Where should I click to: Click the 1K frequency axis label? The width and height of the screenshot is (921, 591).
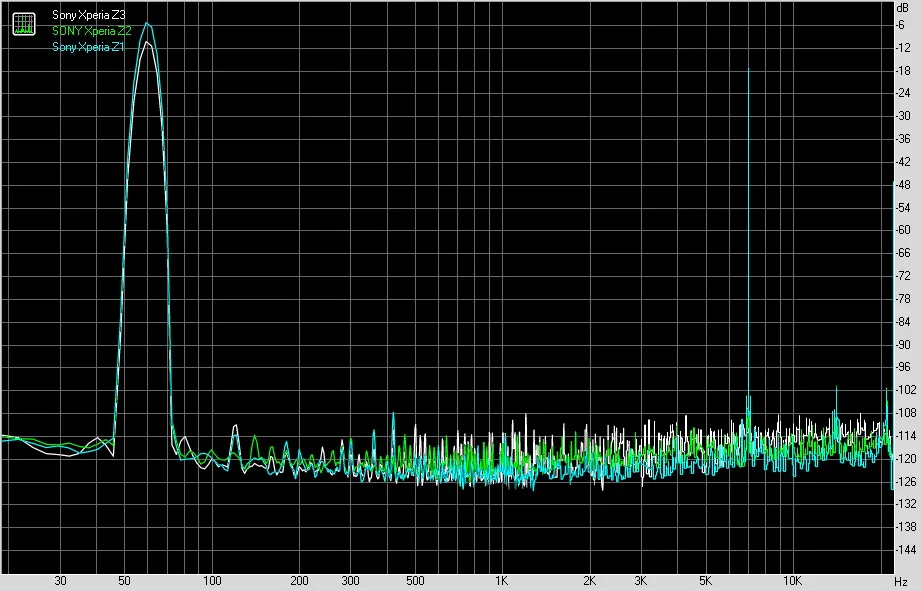click(x=501, y=581)
